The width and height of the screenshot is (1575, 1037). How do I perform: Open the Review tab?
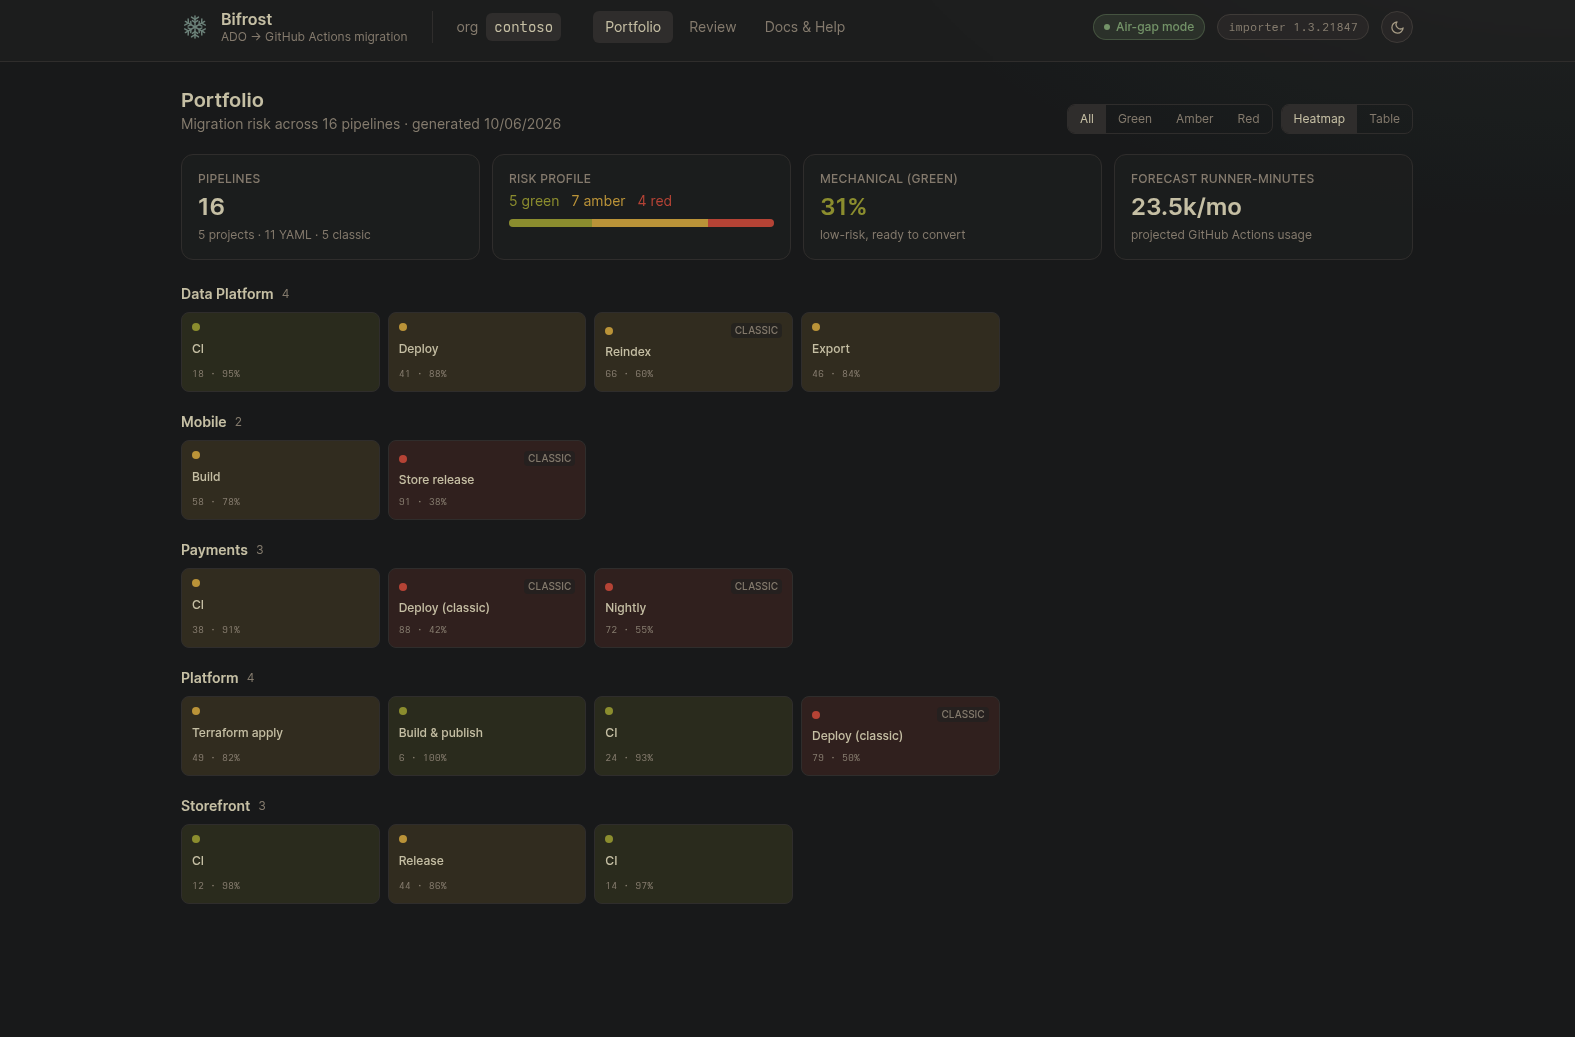[713, 27]
